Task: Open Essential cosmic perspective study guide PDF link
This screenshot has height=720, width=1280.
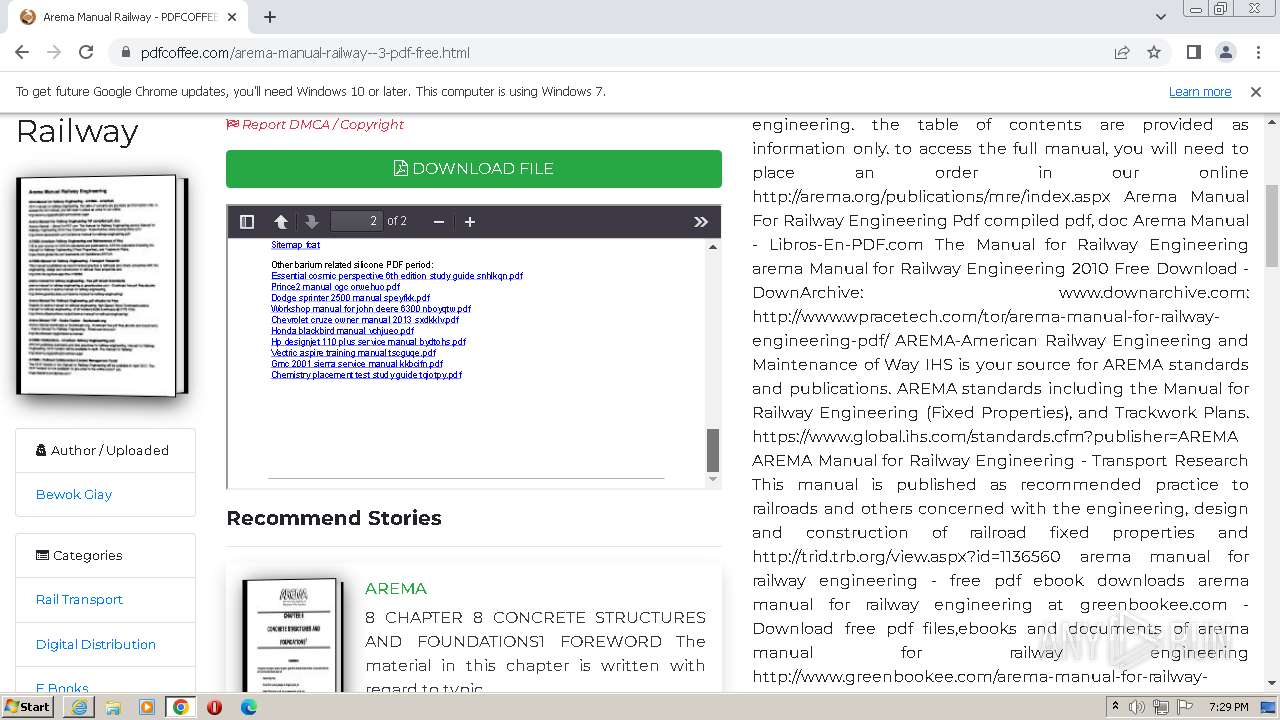Action: pyautogui.click(x=397, y=276)
